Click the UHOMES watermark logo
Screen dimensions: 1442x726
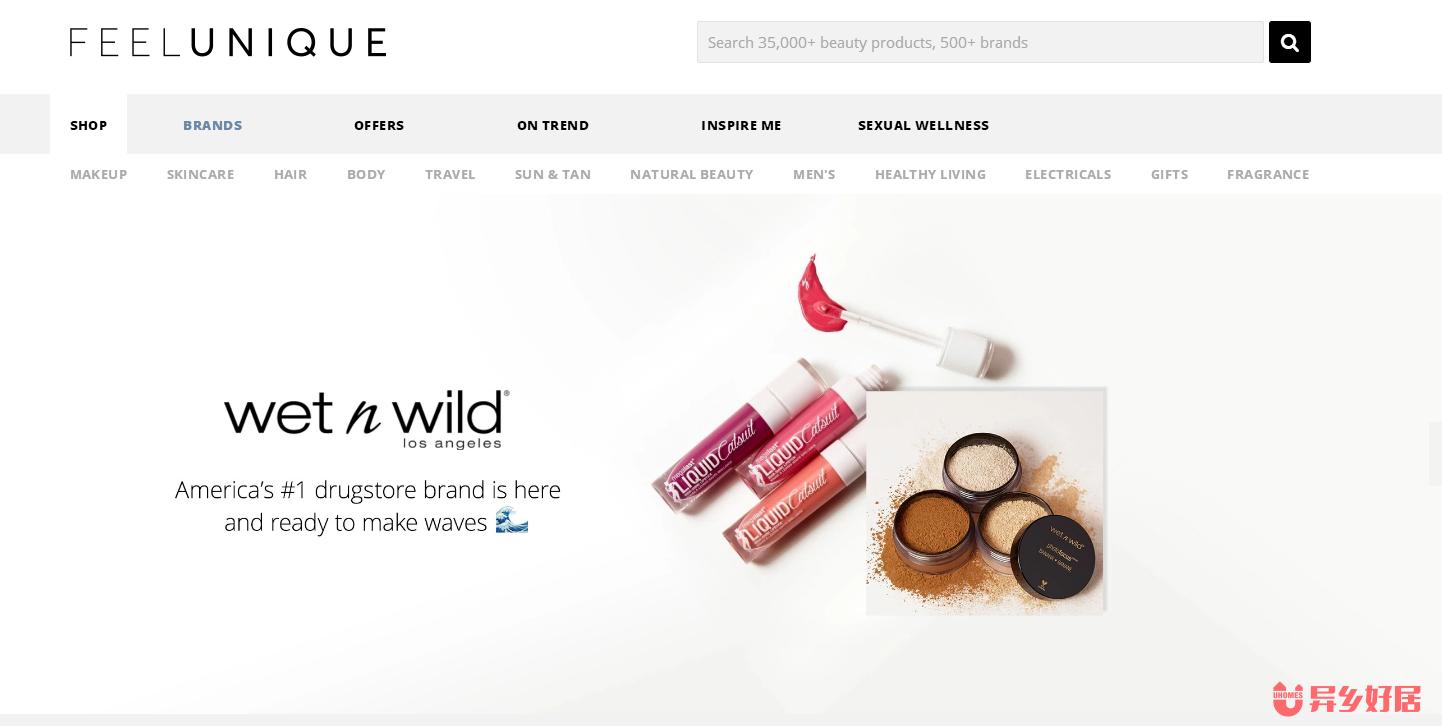point(1346,698)
